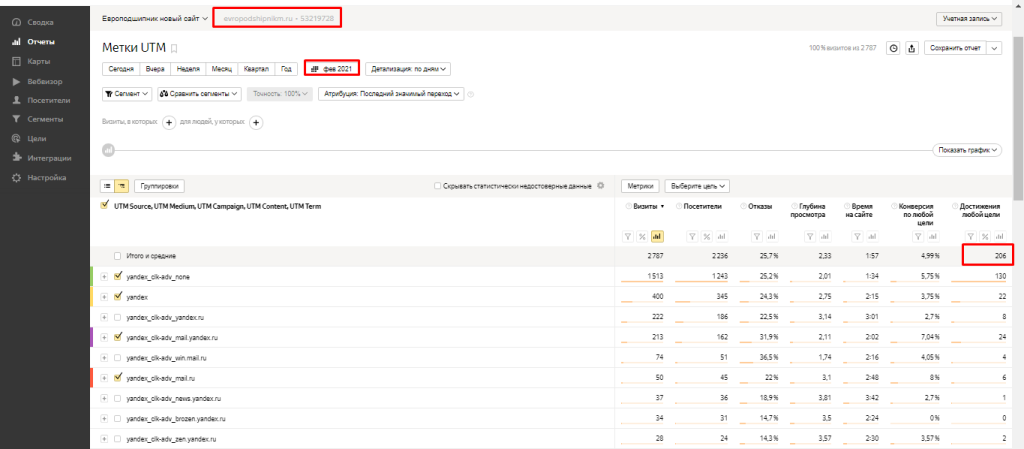Click the Сохранить отчет button
This screenshot has width=1024, height=449.
(954, 48)
